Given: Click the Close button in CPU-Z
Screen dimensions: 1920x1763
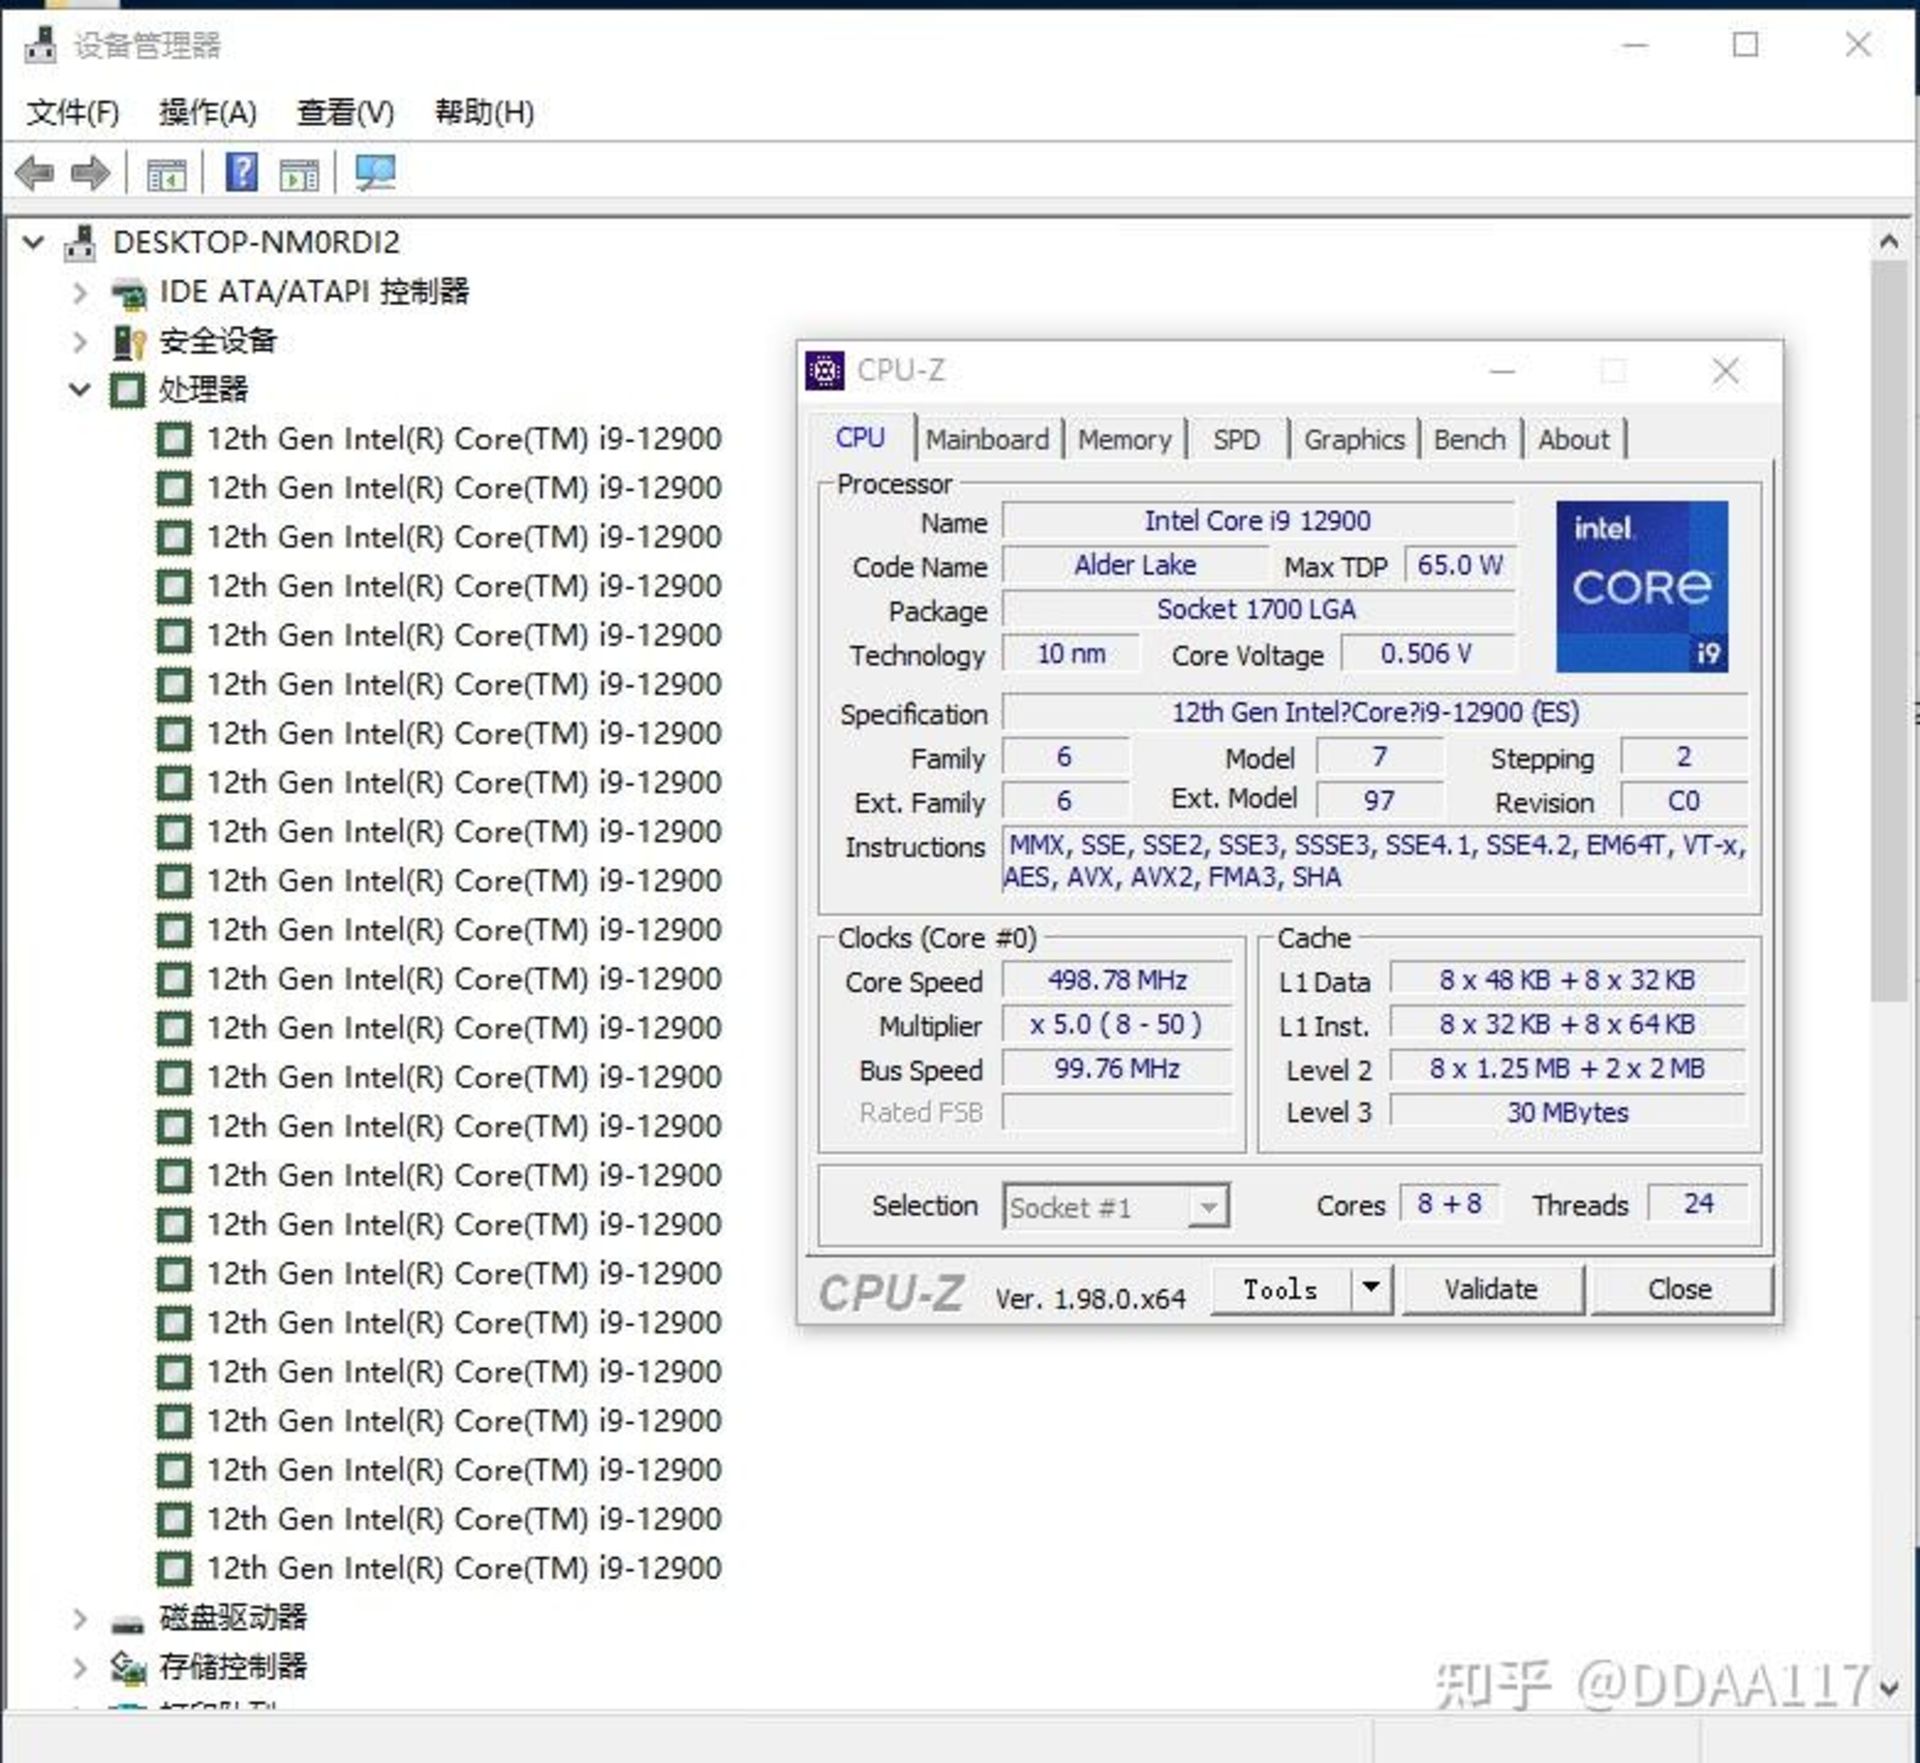Looking at the screenshot, I should 1680,1289.
